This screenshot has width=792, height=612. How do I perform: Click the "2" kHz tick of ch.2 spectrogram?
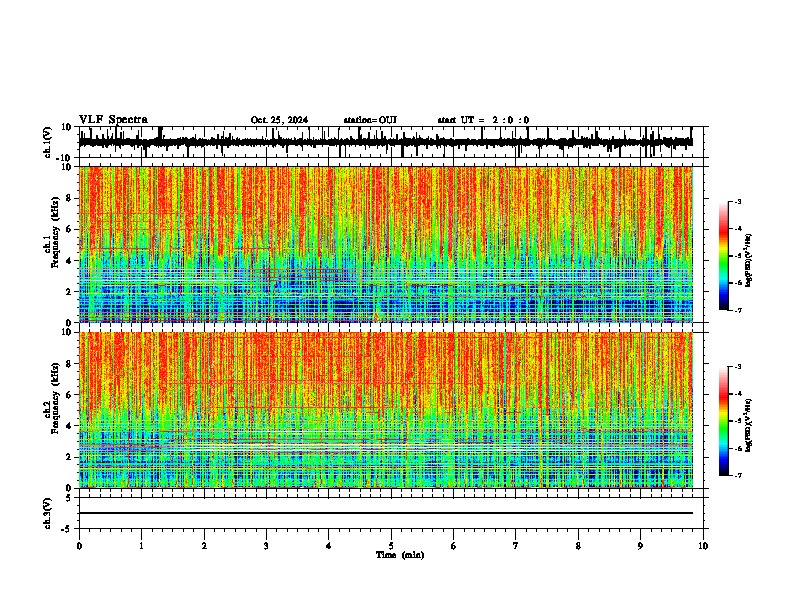[x=69, y=457]
